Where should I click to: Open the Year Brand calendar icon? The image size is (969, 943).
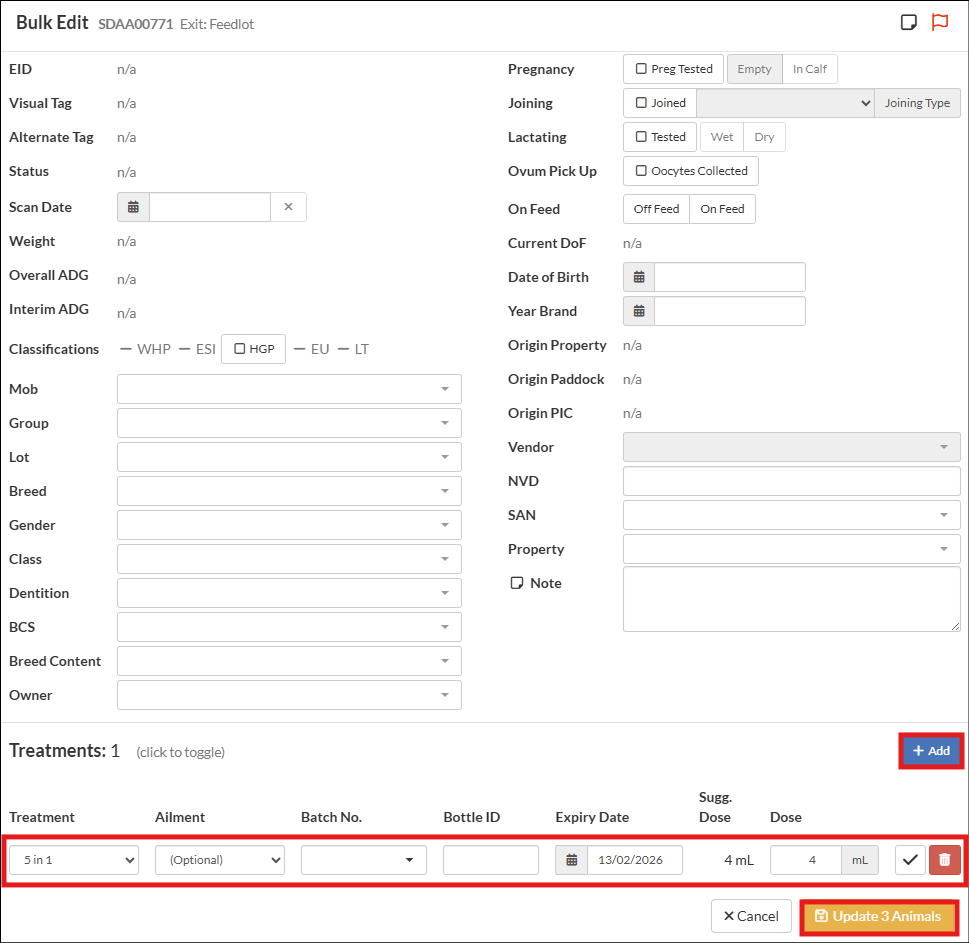coord(639,311)
